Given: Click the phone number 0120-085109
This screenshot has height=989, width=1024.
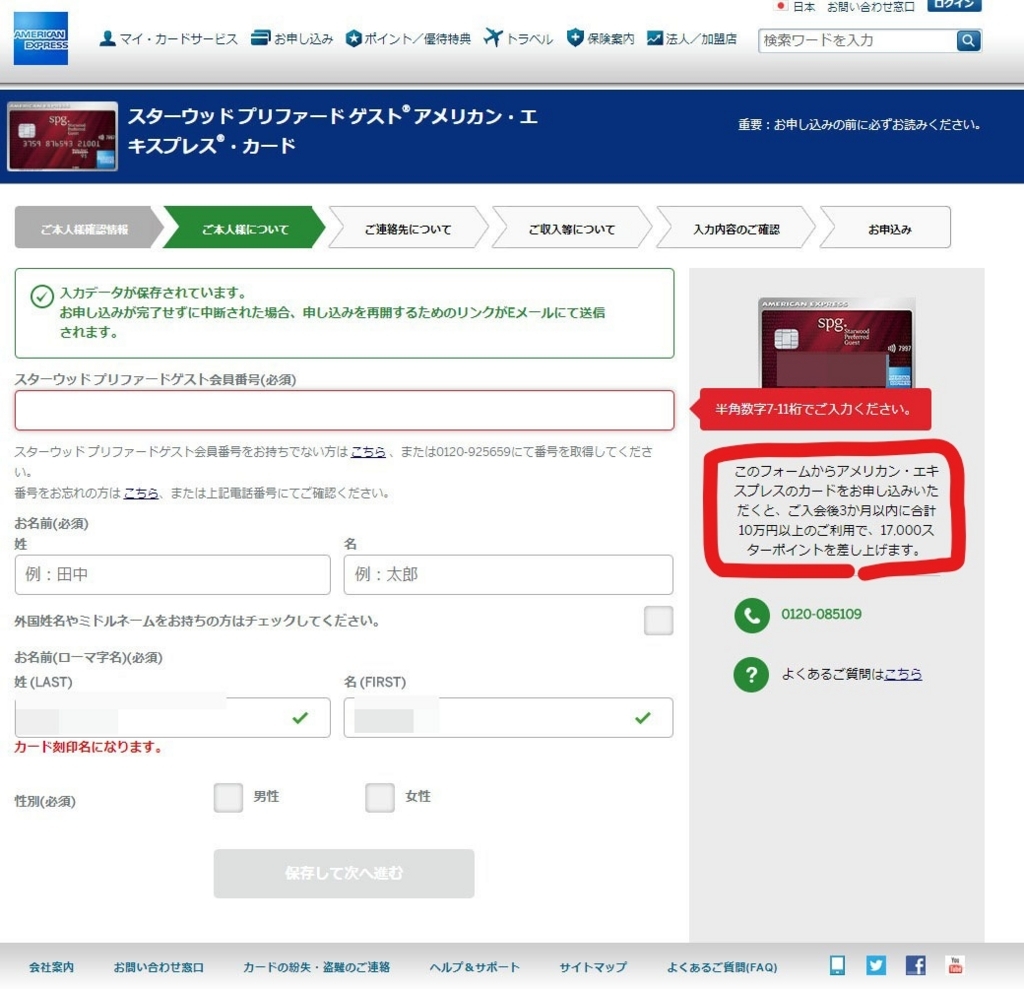Looking at the screenshot, I should (x=821, y=614).
